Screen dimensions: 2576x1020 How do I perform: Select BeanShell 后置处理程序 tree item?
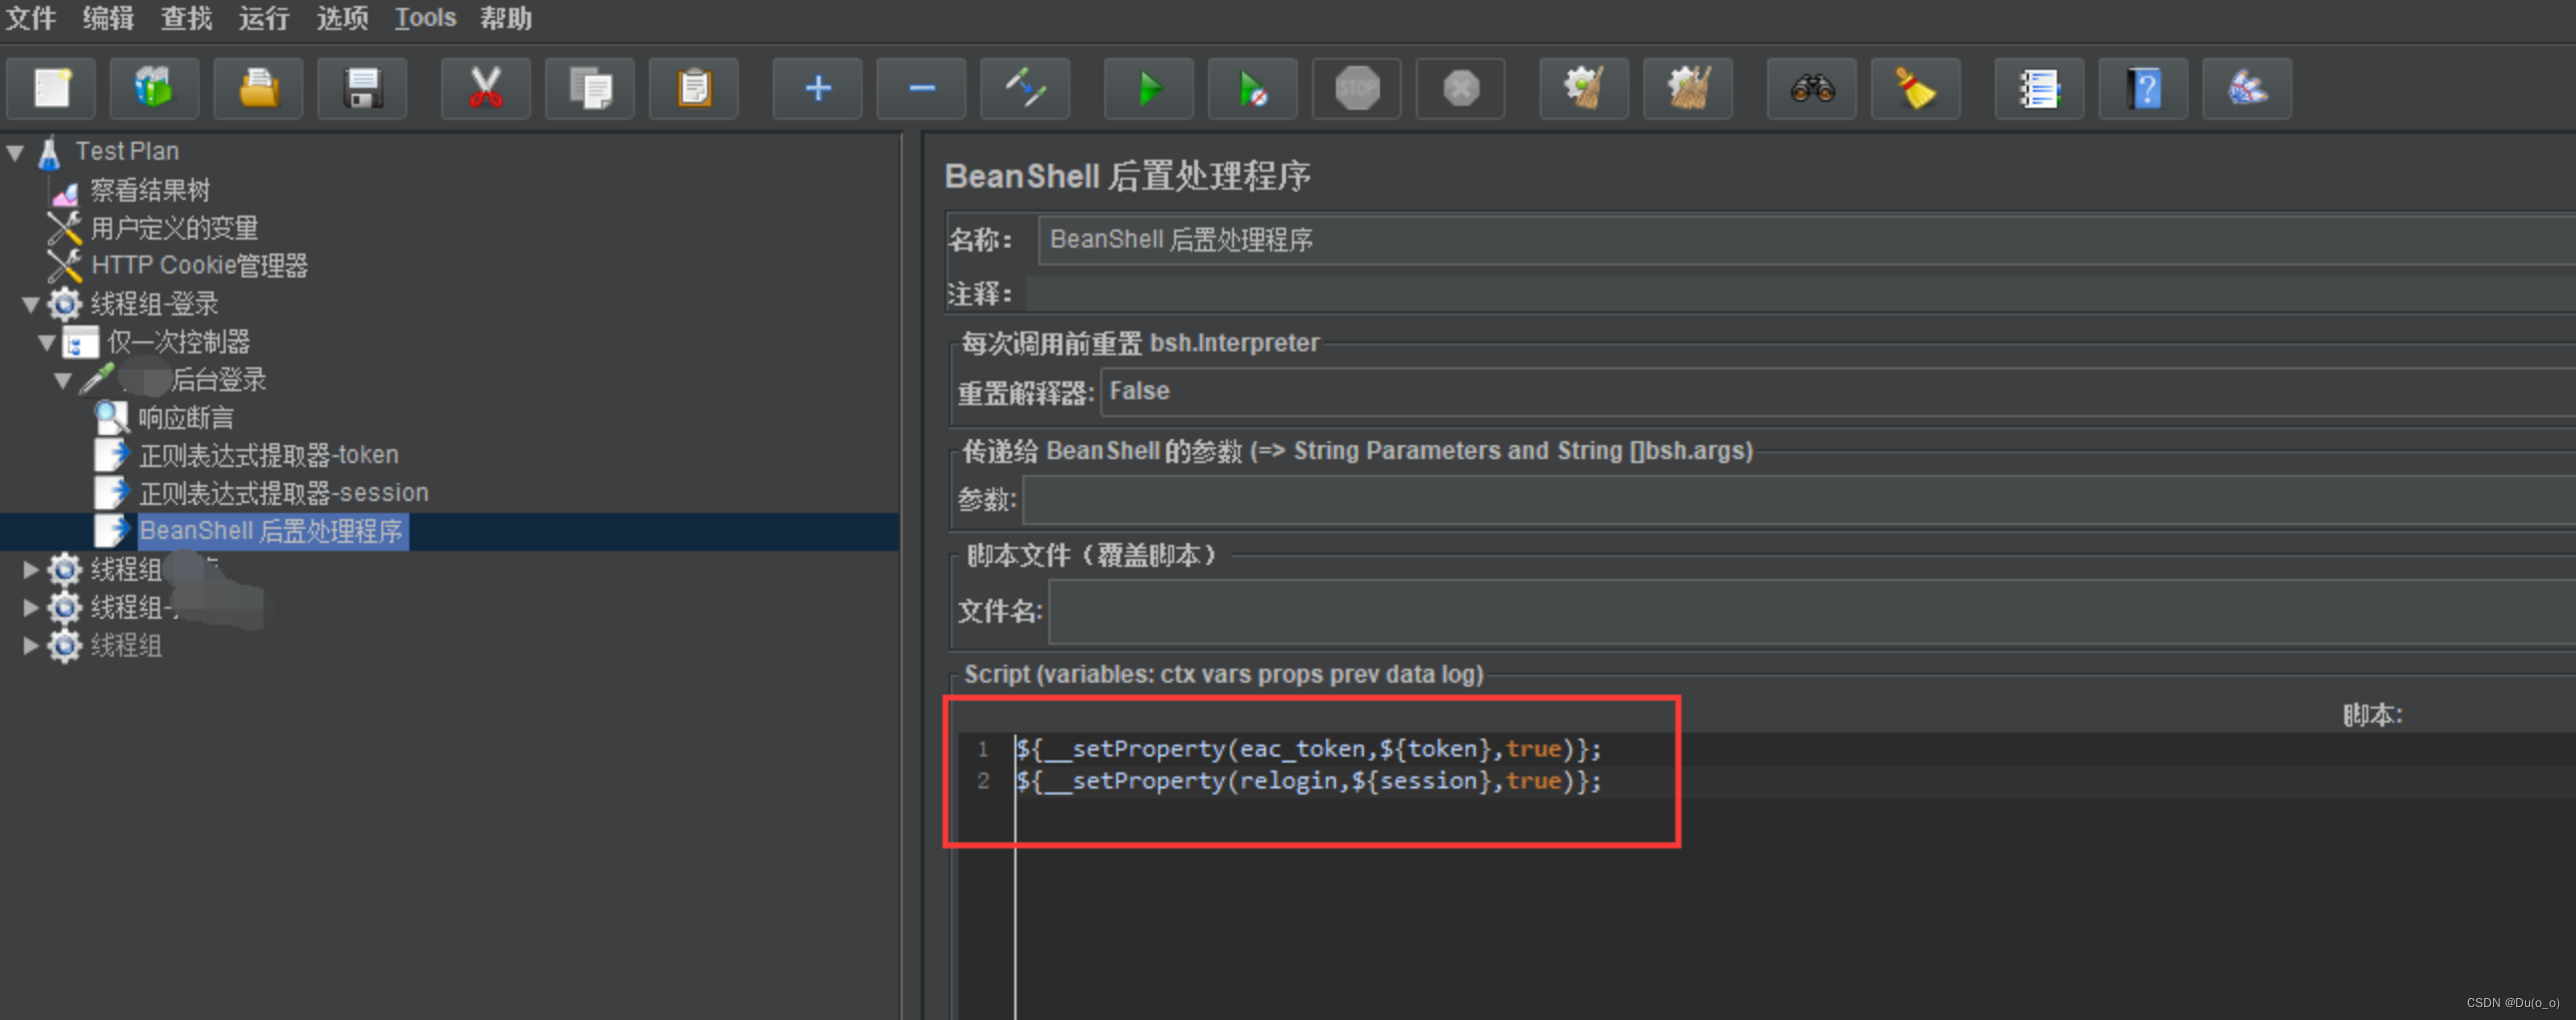point(271,532)
